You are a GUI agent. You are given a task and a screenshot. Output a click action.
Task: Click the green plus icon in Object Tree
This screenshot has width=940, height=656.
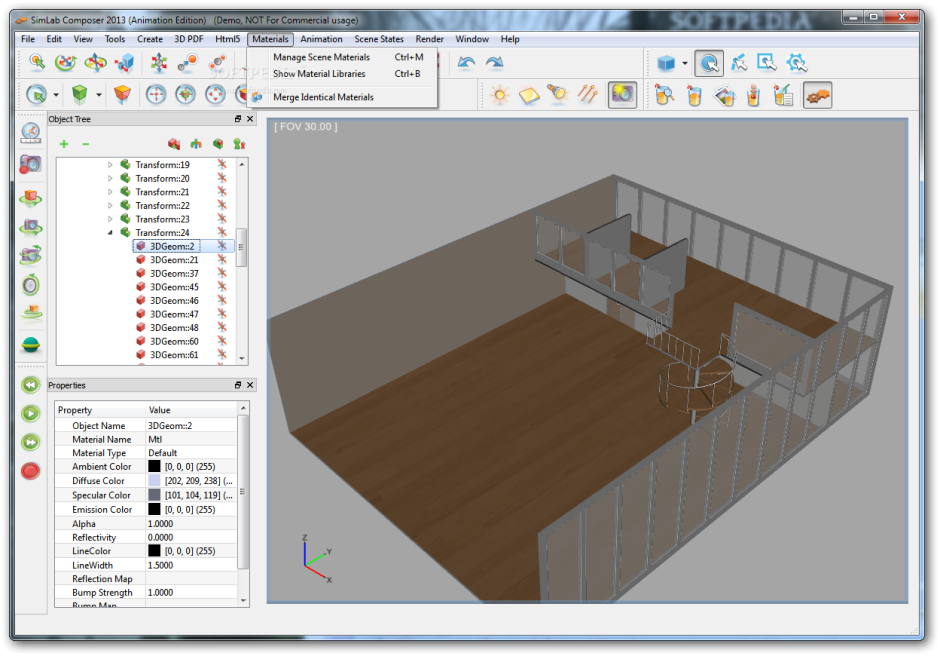click(x=64, y=144)
